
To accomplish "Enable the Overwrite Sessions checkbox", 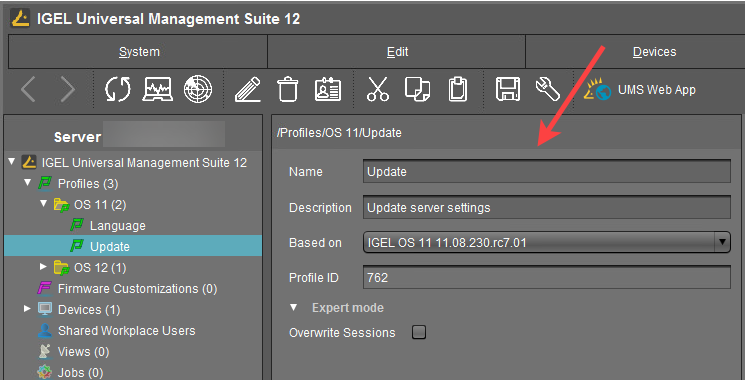I will 419,332.
